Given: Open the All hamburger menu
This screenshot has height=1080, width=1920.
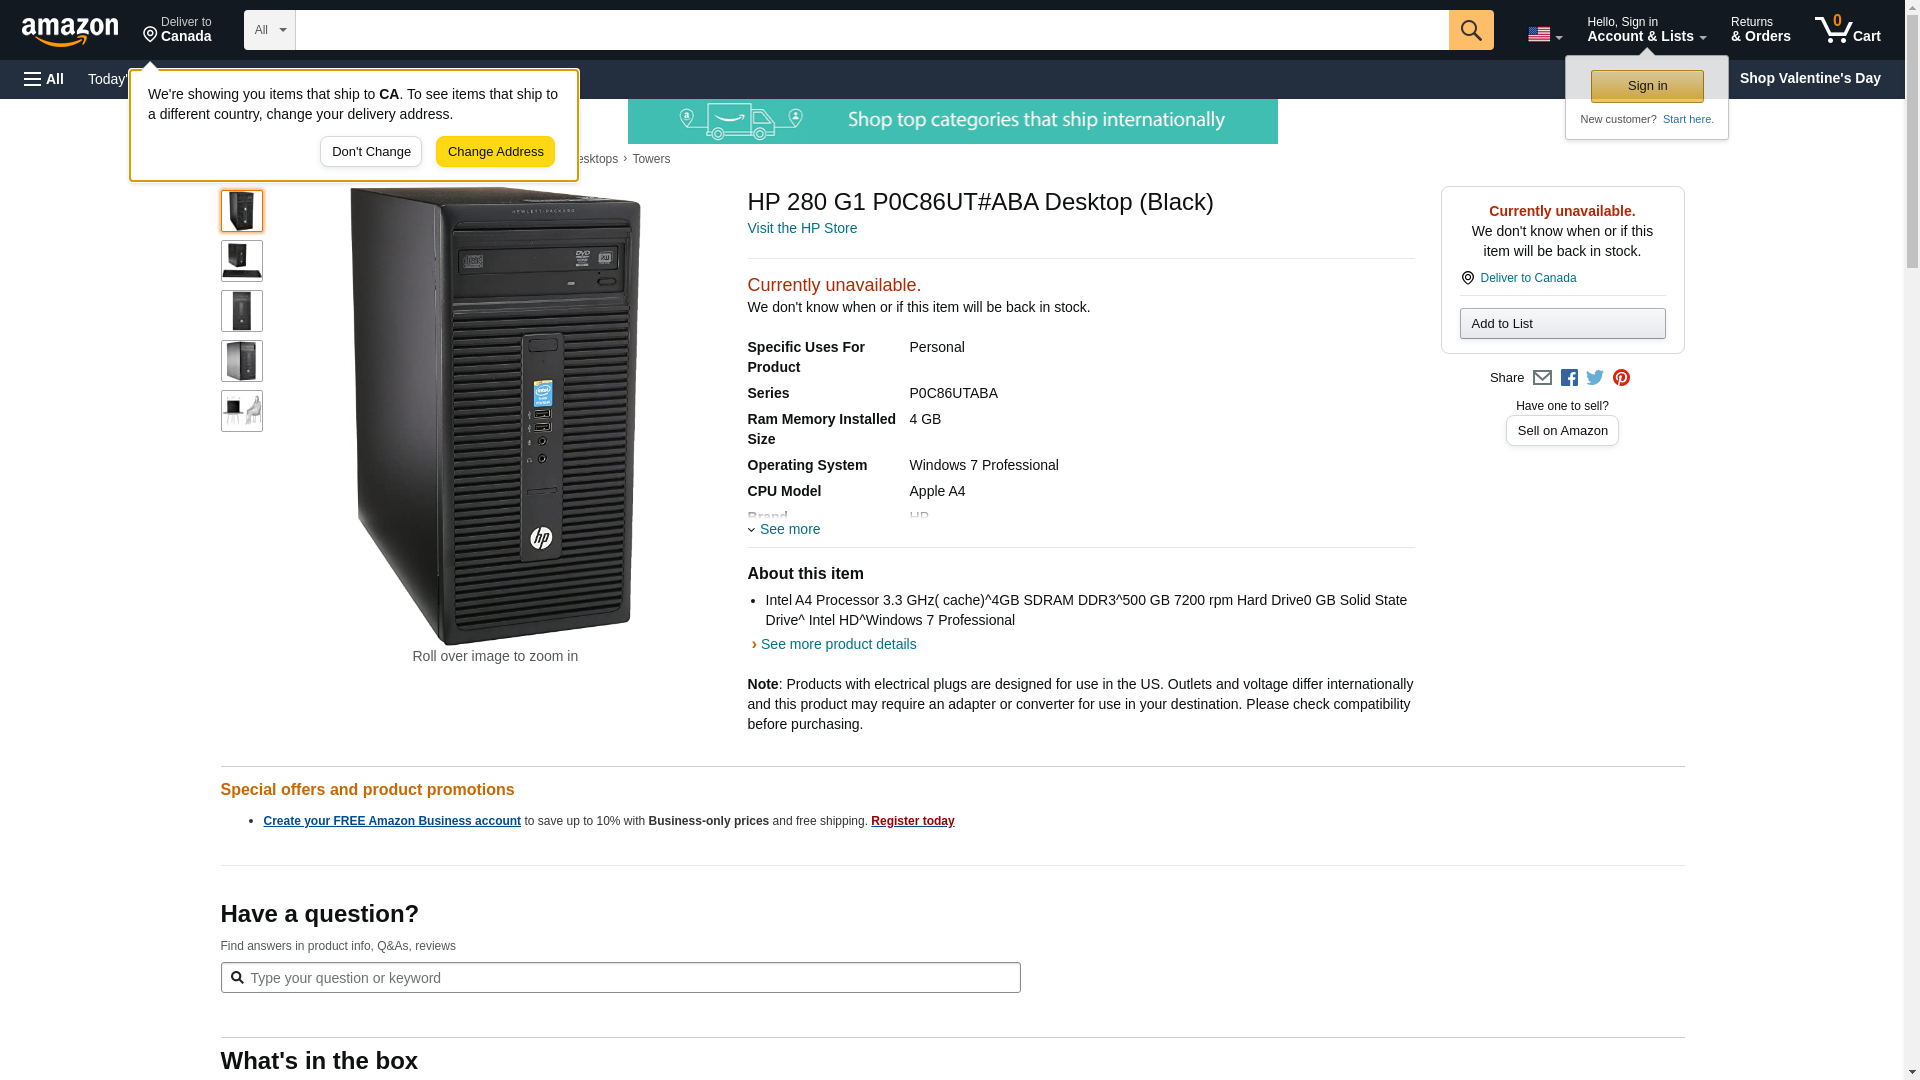Looking at the screenshot, I should [44, 79].
